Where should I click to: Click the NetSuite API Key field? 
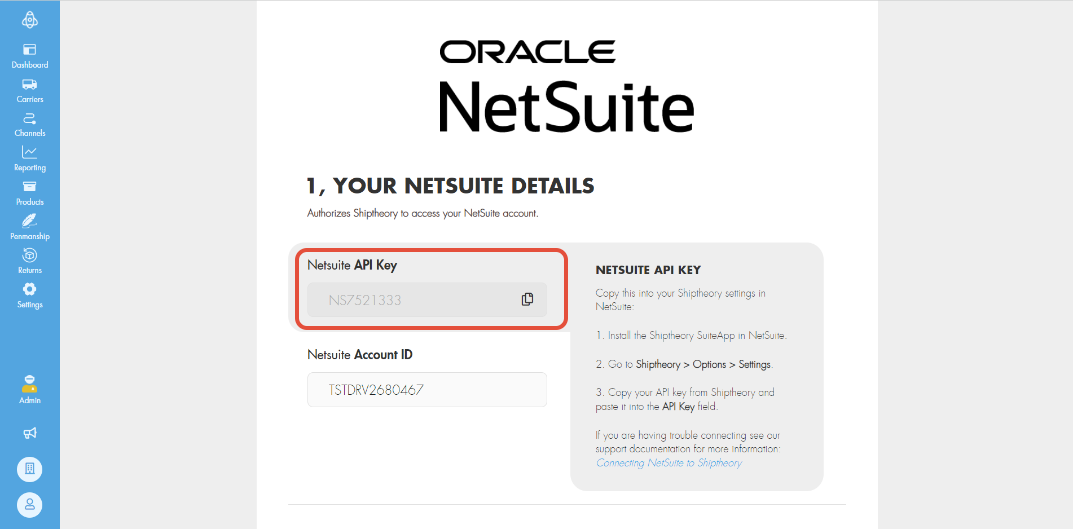click(410, 299)
